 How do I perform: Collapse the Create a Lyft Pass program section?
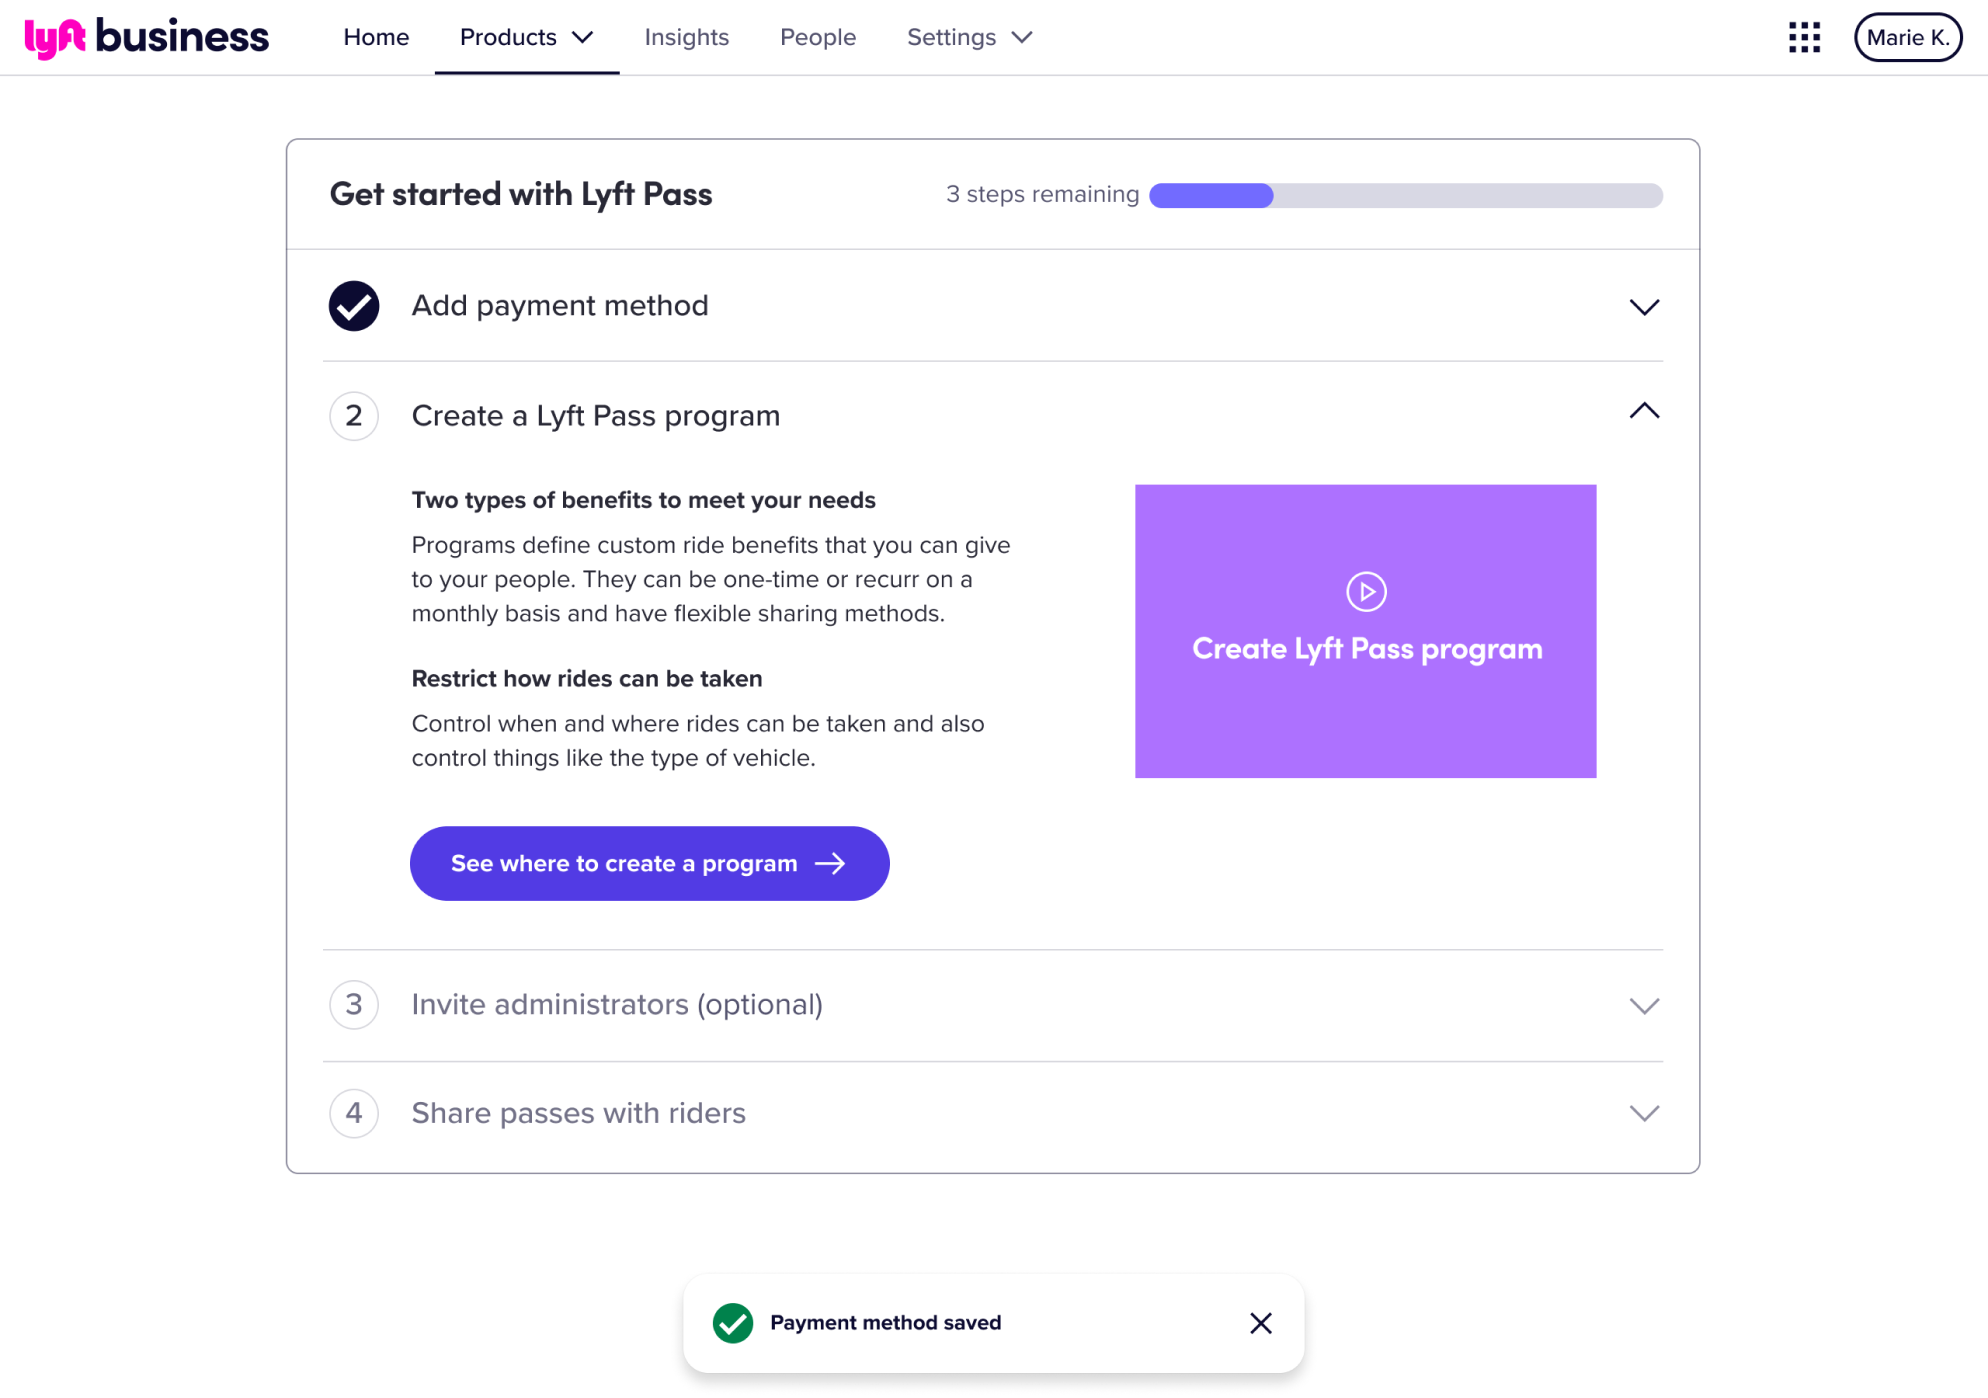click(1644, 411)
